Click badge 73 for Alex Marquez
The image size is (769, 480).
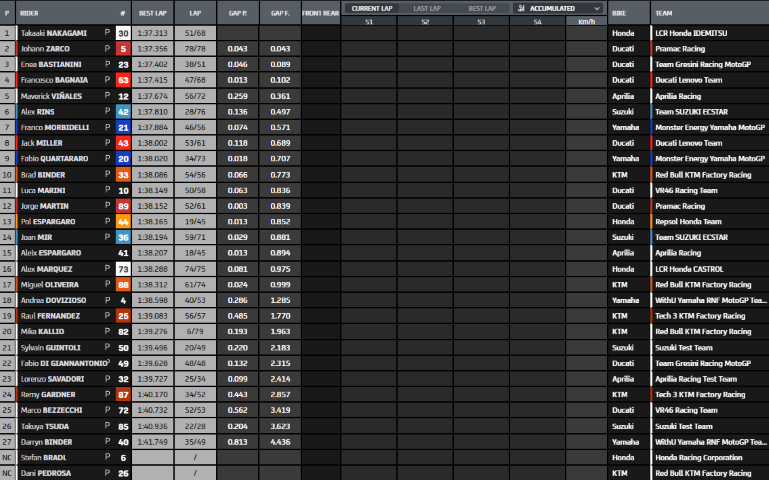click(x=123, y=269)
